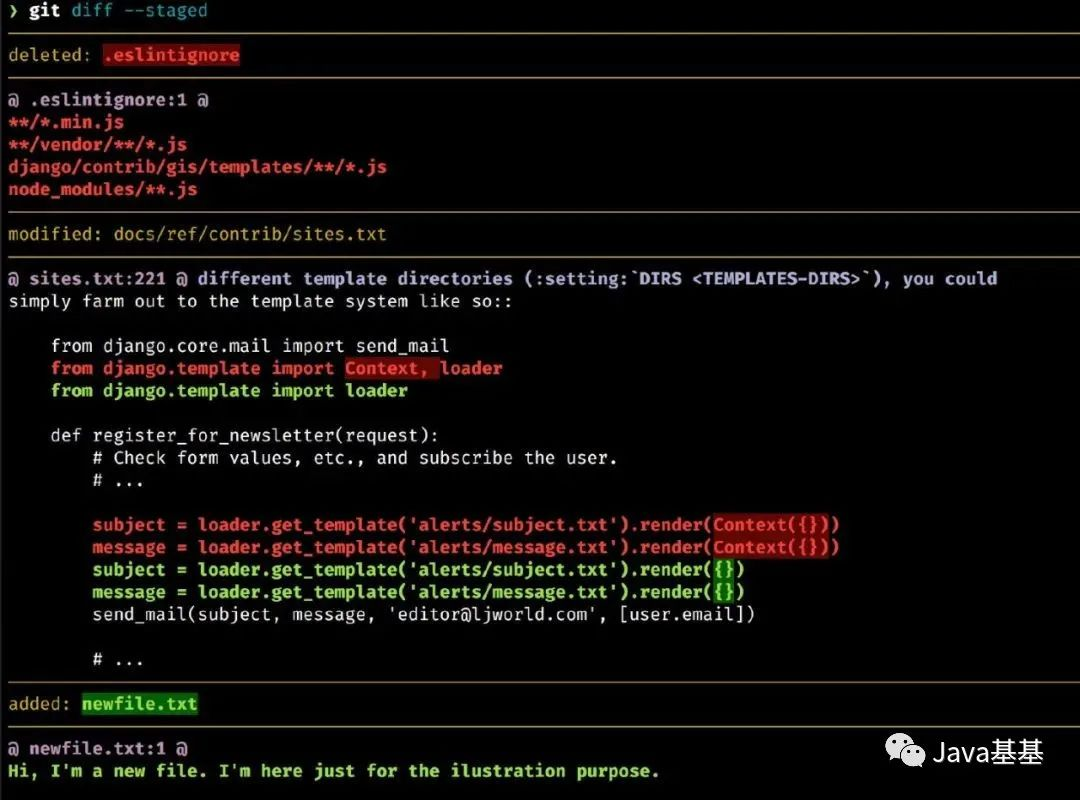Click green '{}' in added subject line
The height and width of the screenshot is (800, 1080).
(x=724, y=570)
